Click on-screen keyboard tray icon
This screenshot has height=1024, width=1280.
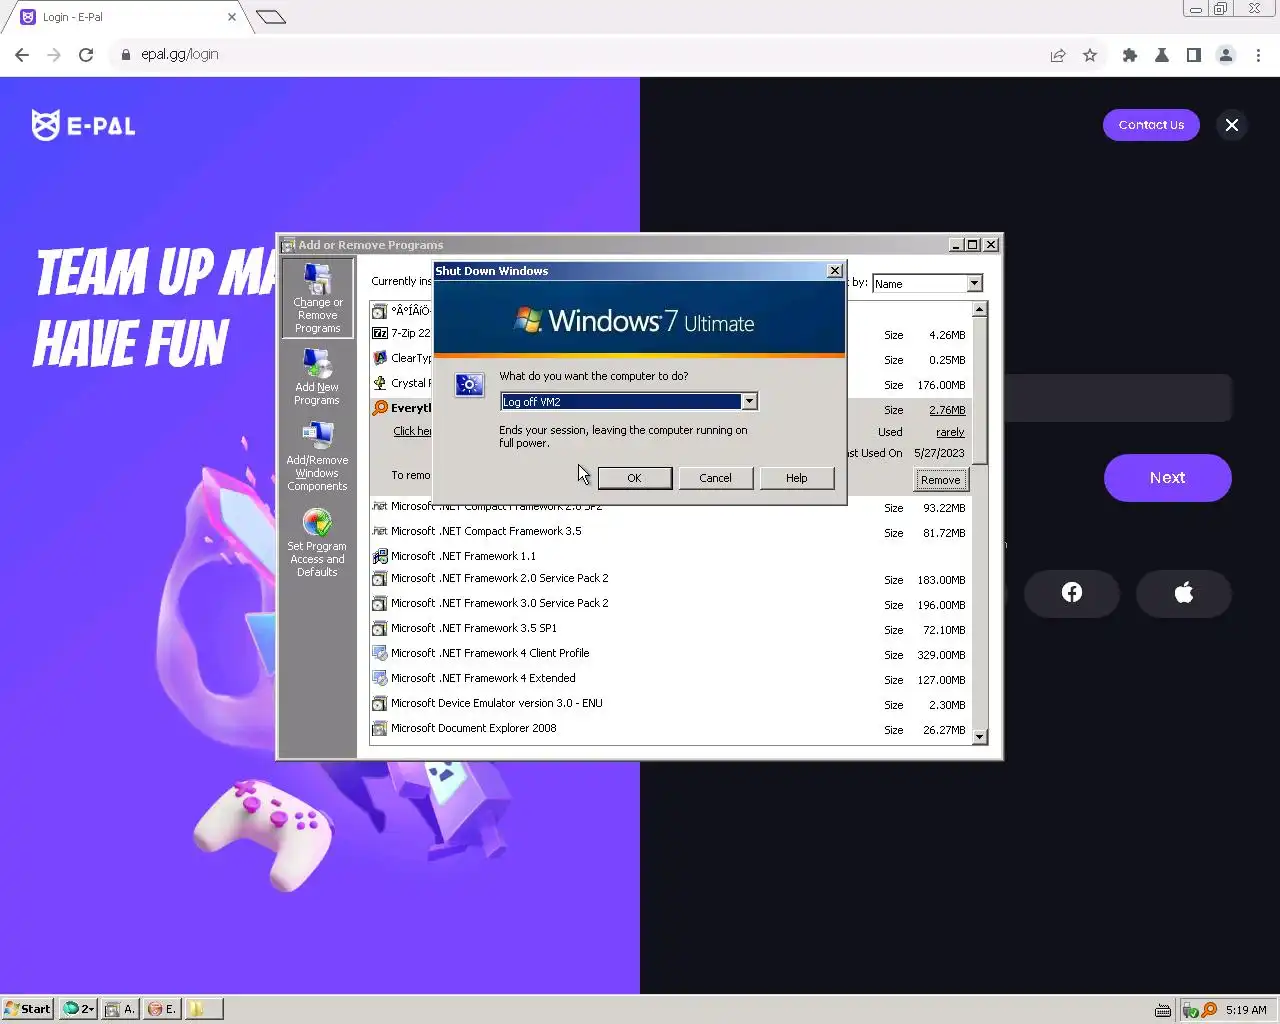(x=1163, y=1009)
